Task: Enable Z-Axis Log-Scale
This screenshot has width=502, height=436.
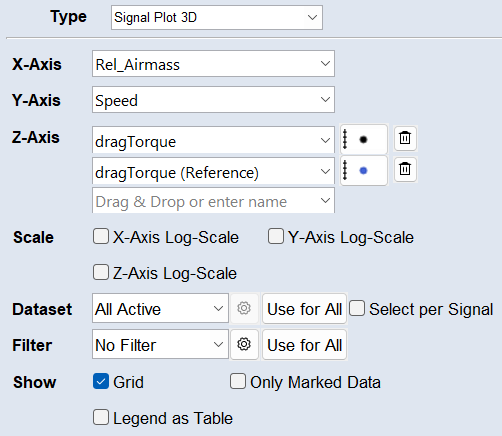Action: [x=101, y=272]
